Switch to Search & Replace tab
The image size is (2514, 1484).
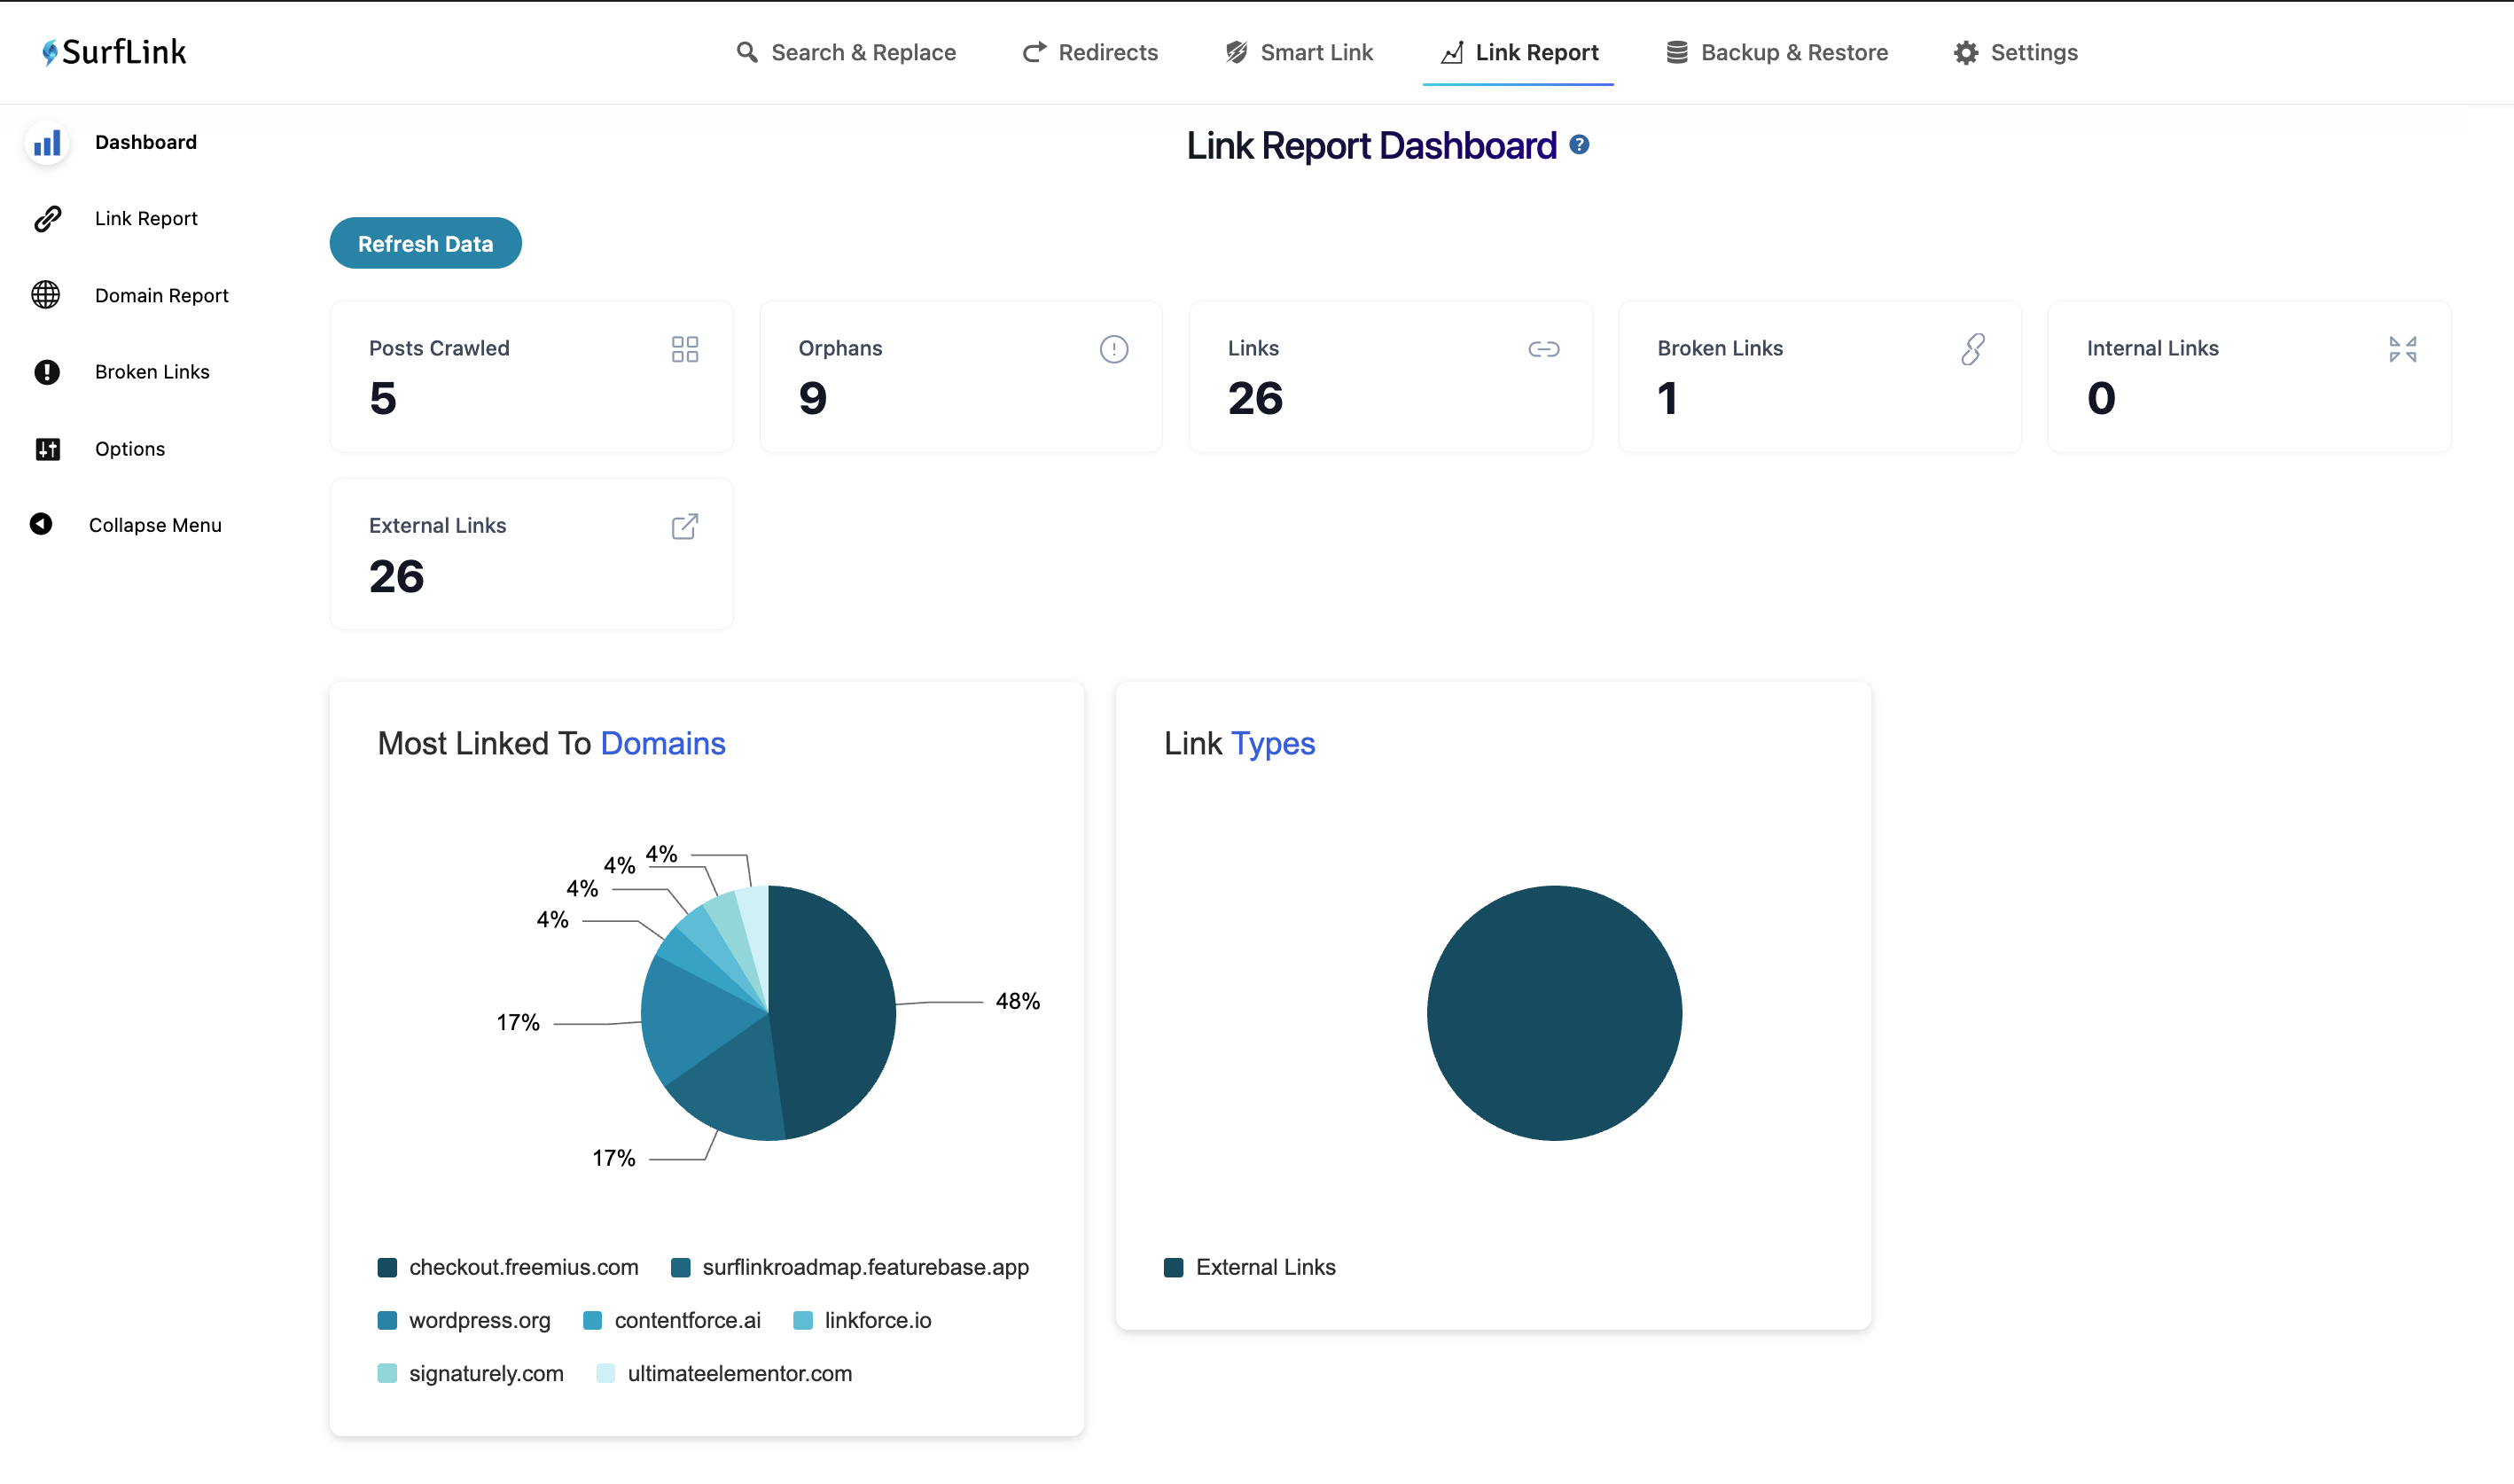pyautogui.click(x=845, y=52)
